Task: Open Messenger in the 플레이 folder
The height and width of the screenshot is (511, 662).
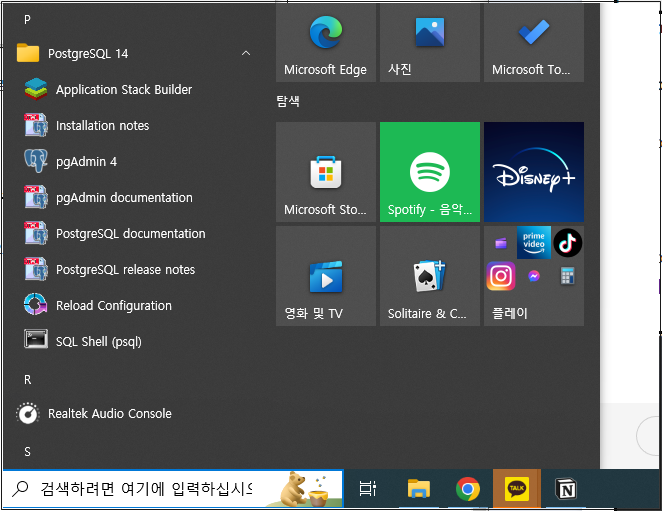Action: [534, 276]
